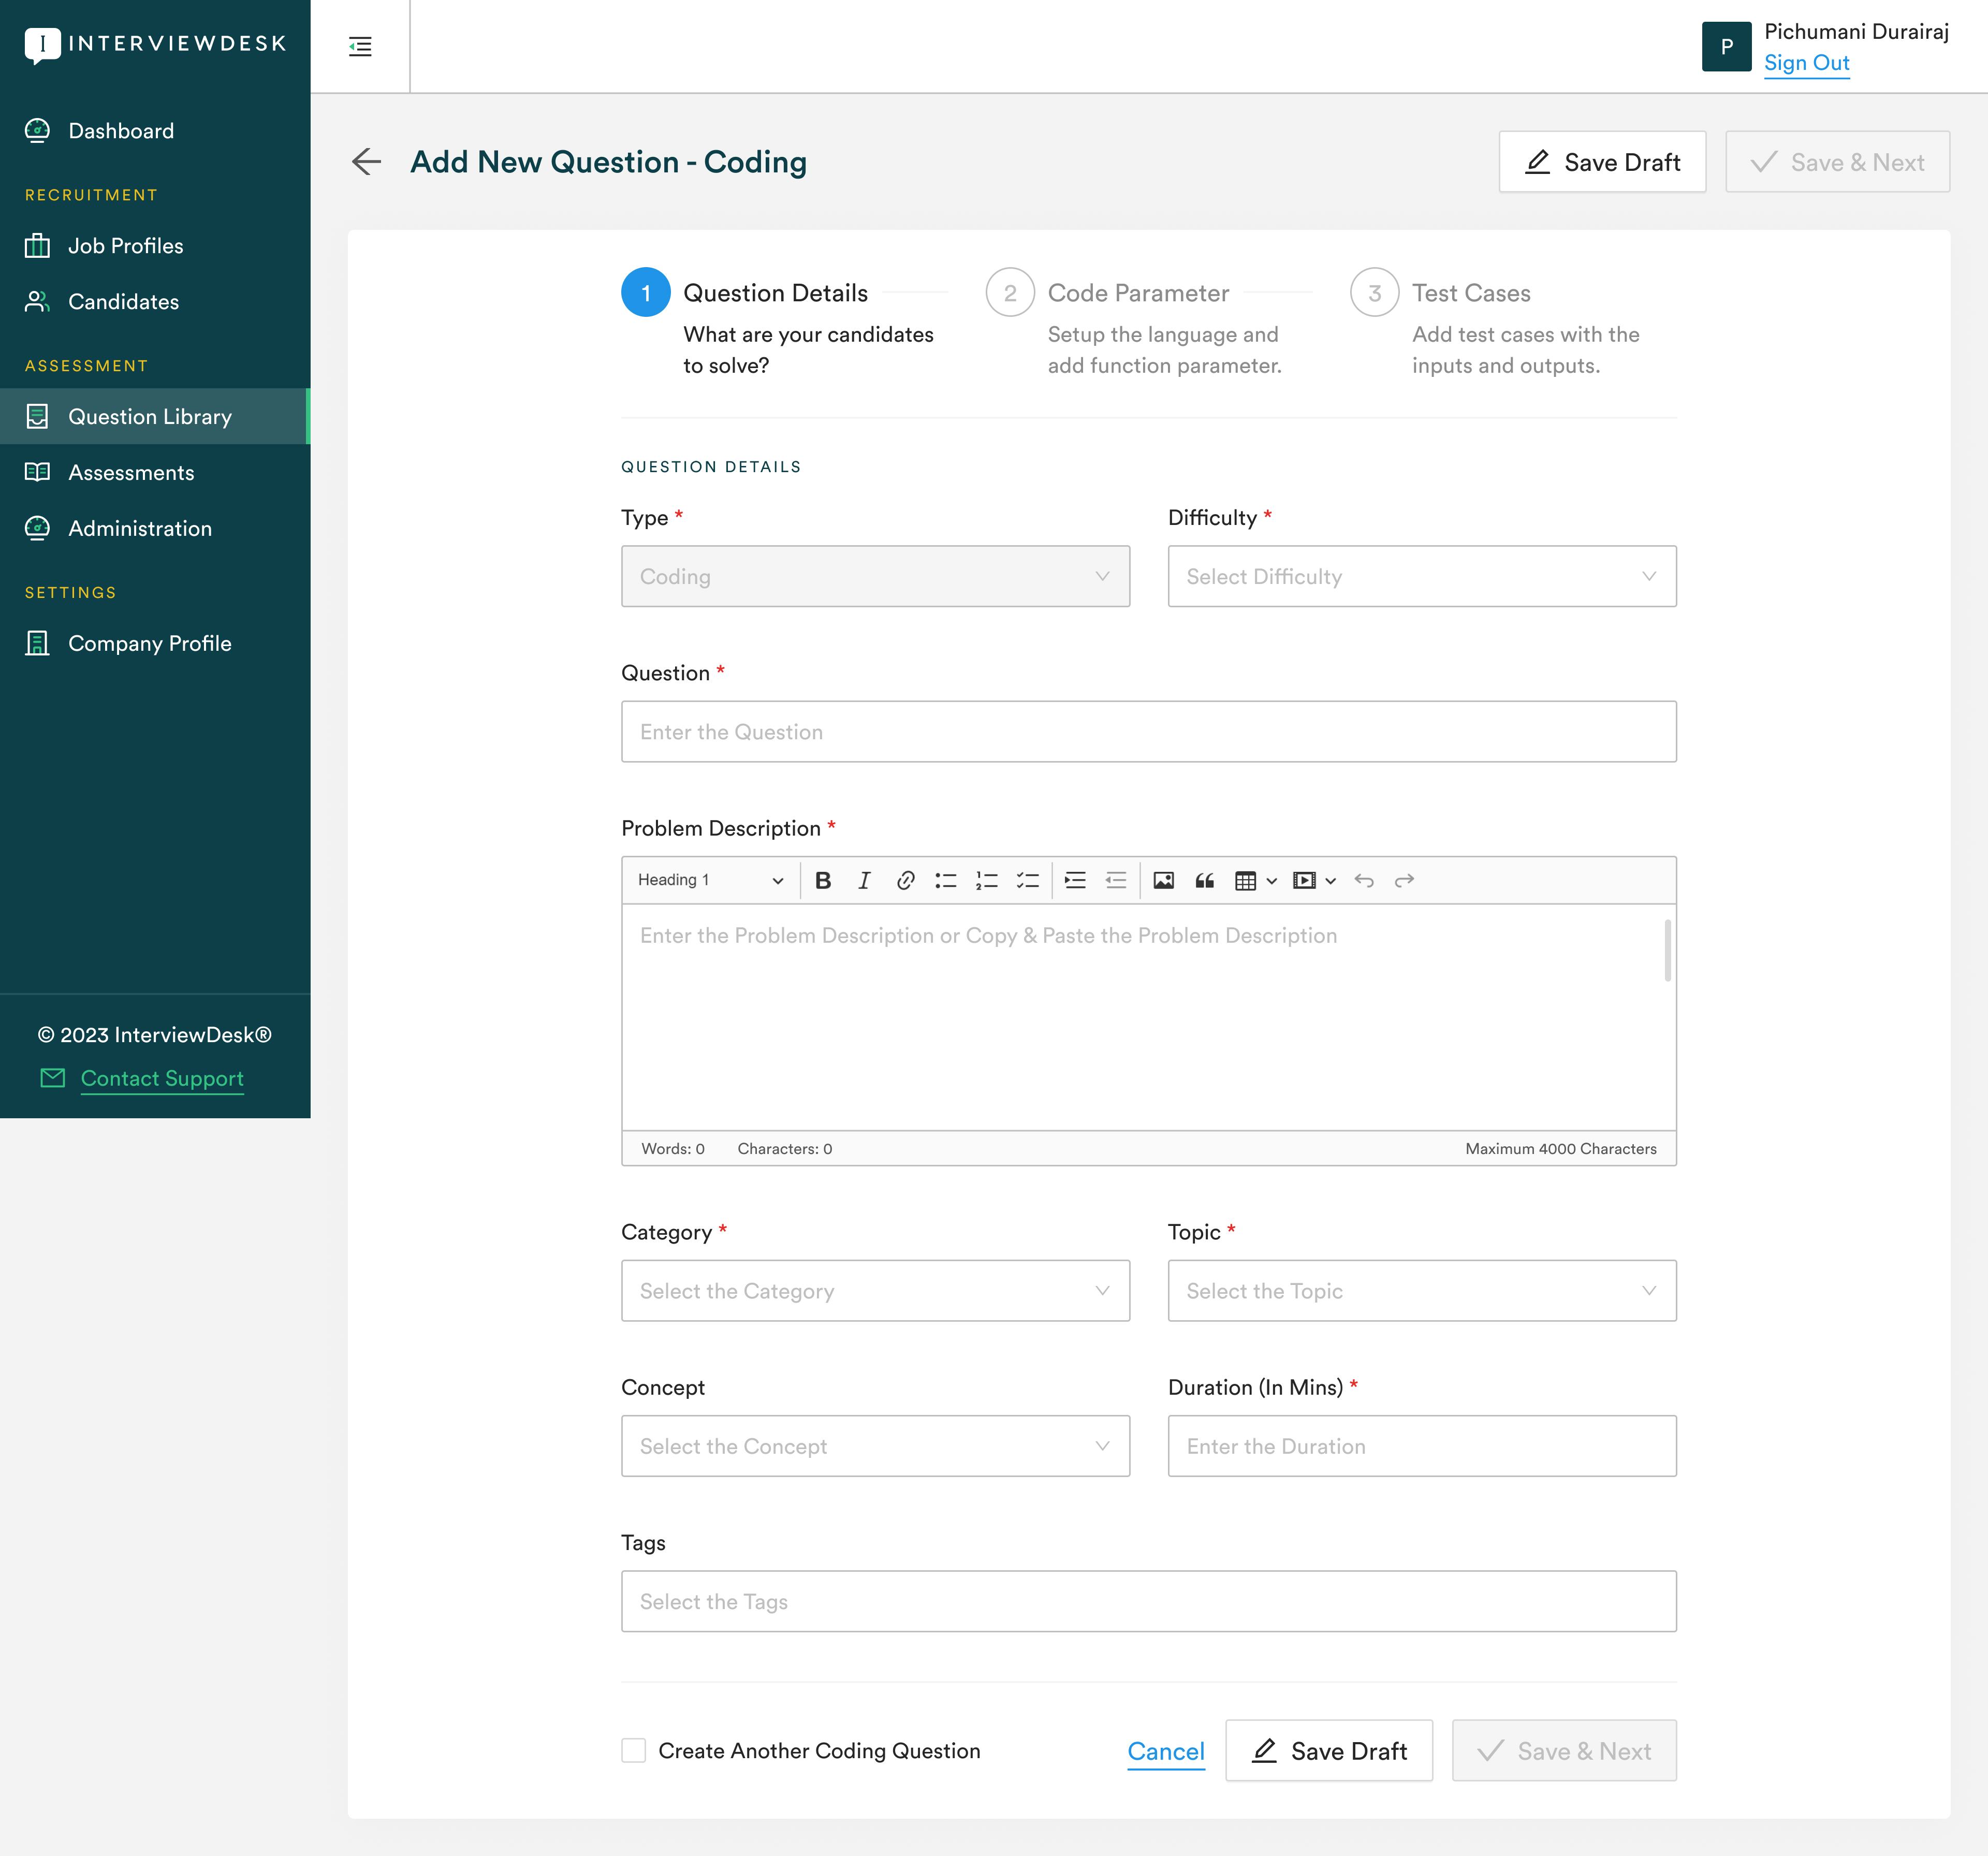Toggle bold formatting in the description editor
The width and height of the screenshot is (1988, 1856).
pyautogui.click(x=823, y=880)
